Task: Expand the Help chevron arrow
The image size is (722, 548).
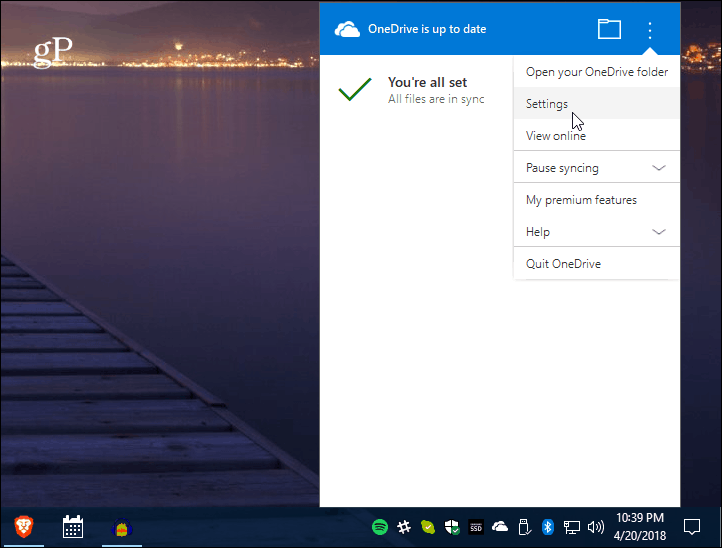Action: [x=659, y=232]
